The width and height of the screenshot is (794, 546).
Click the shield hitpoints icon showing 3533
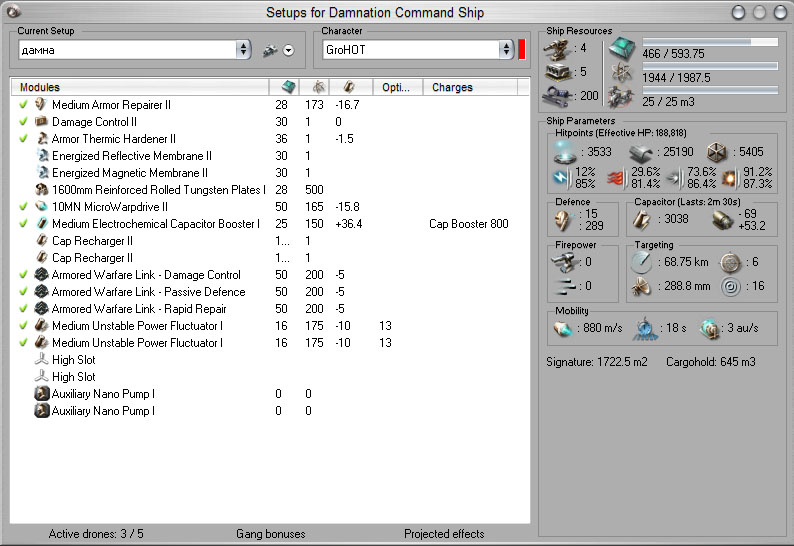(565, 152)
